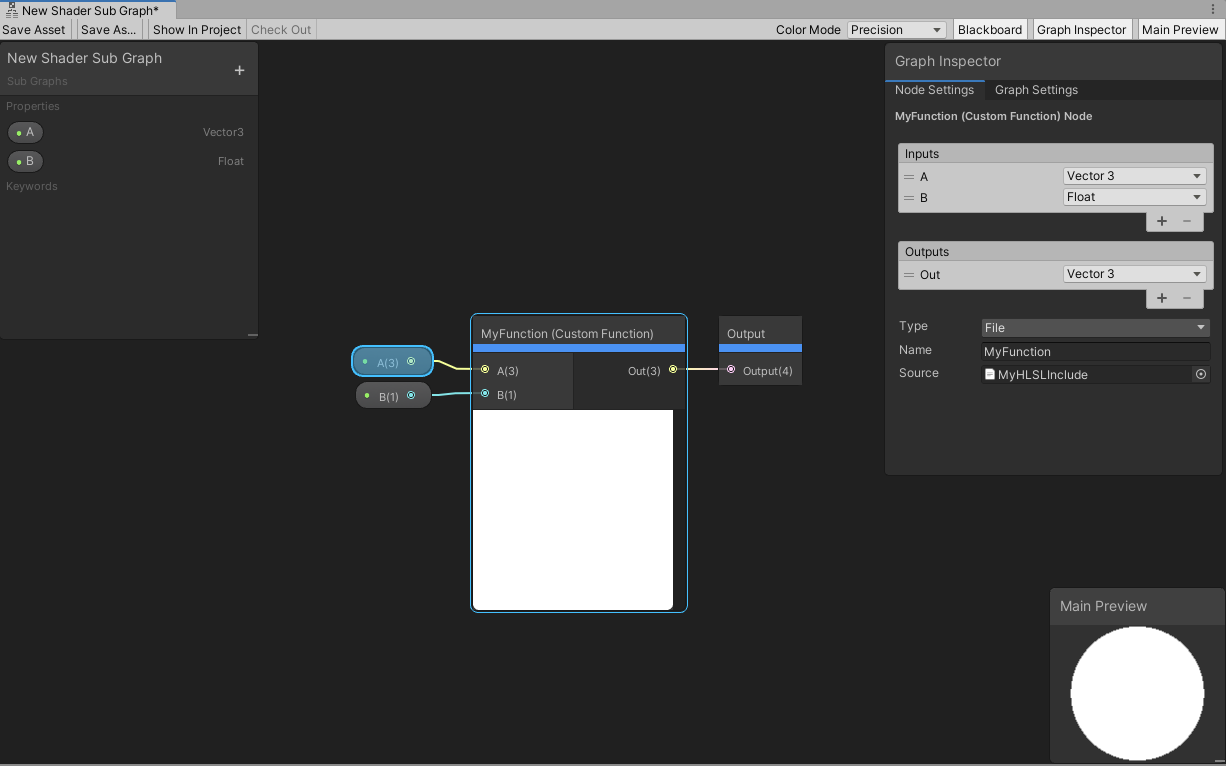Image resolution: width=1226 pixels, height=766 pixels.
Task: Open the type dropdown for input B
Action: click(1134, 197)
